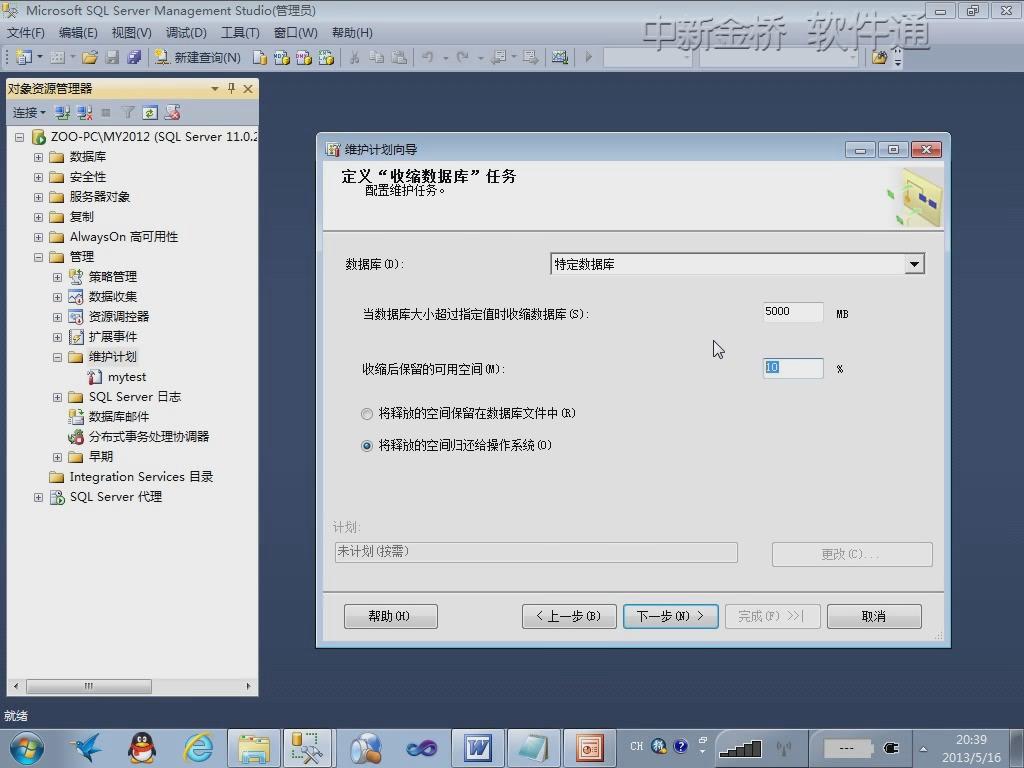Screen dimensions: 1024x768
Task: Click the Disconnect icon in Object Explorer toolbar
Action: pyautogui.click(x=84, y=113)
